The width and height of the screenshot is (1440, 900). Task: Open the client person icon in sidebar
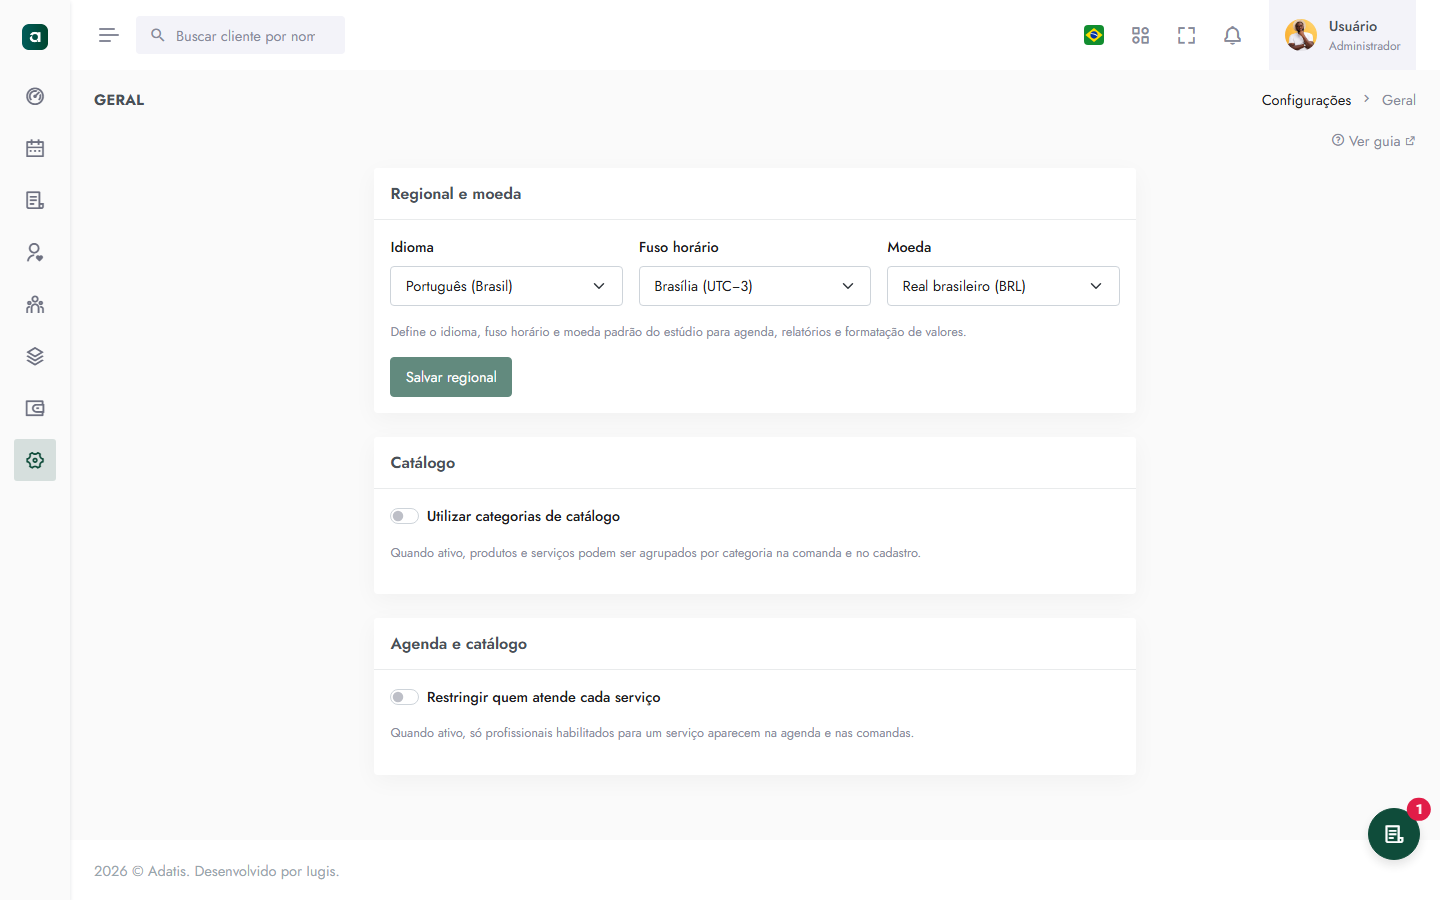coord(35,252)
